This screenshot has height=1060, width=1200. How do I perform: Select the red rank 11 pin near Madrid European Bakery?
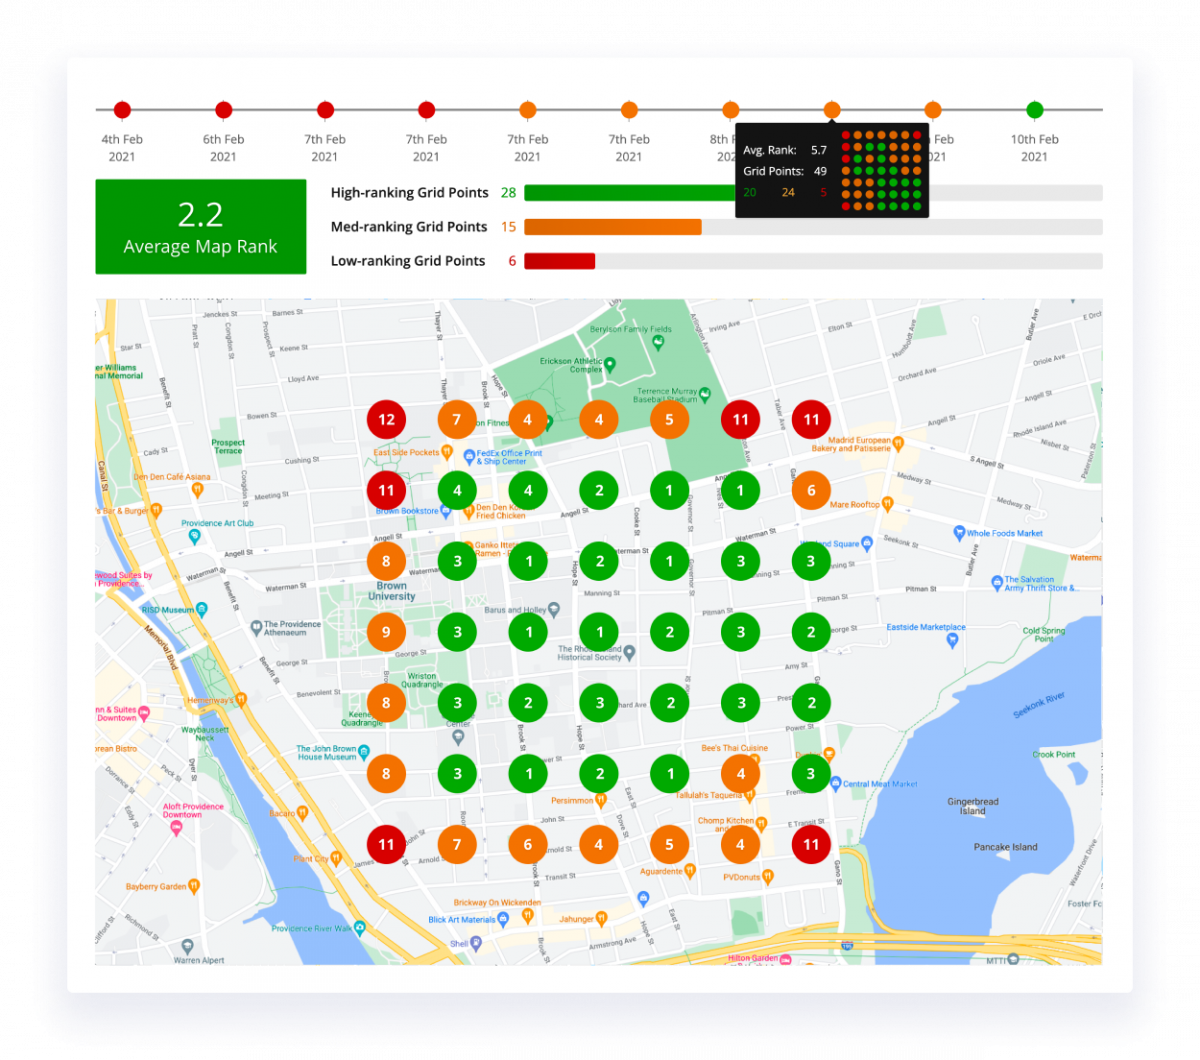pyautogui.click(x=810, y=420)
